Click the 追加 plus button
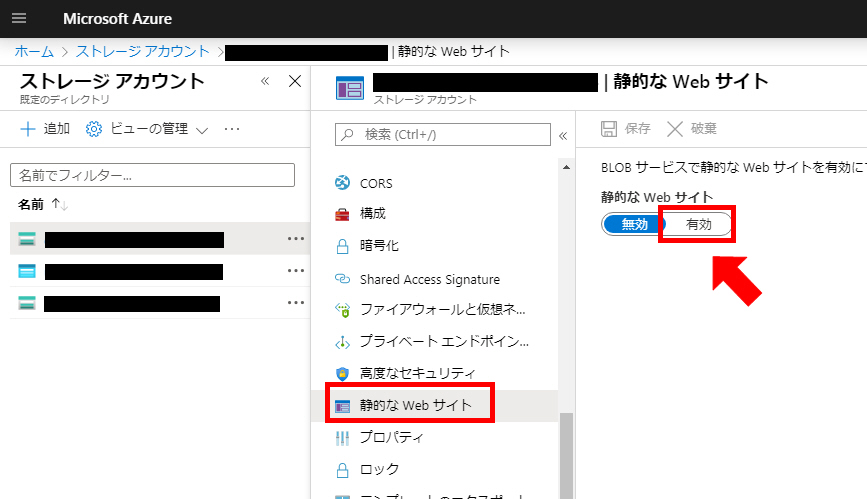 click(45, 129)
